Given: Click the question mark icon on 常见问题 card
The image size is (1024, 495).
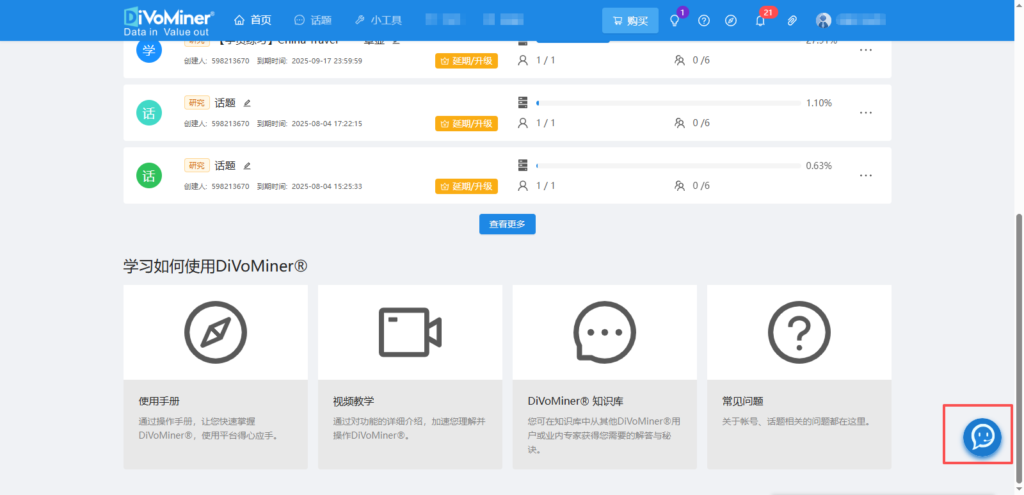Looking at the screenshot, I should click(x=799, y=332).
